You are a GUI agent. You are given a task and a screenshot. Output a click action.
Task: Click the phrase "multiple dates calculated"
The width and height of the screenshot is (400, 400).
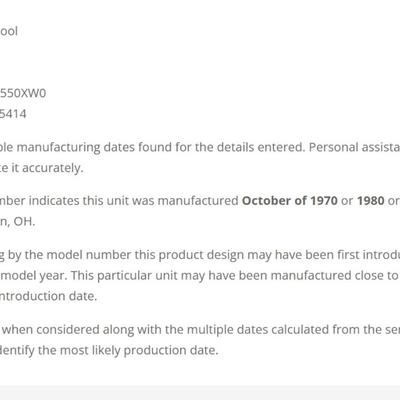253,330
